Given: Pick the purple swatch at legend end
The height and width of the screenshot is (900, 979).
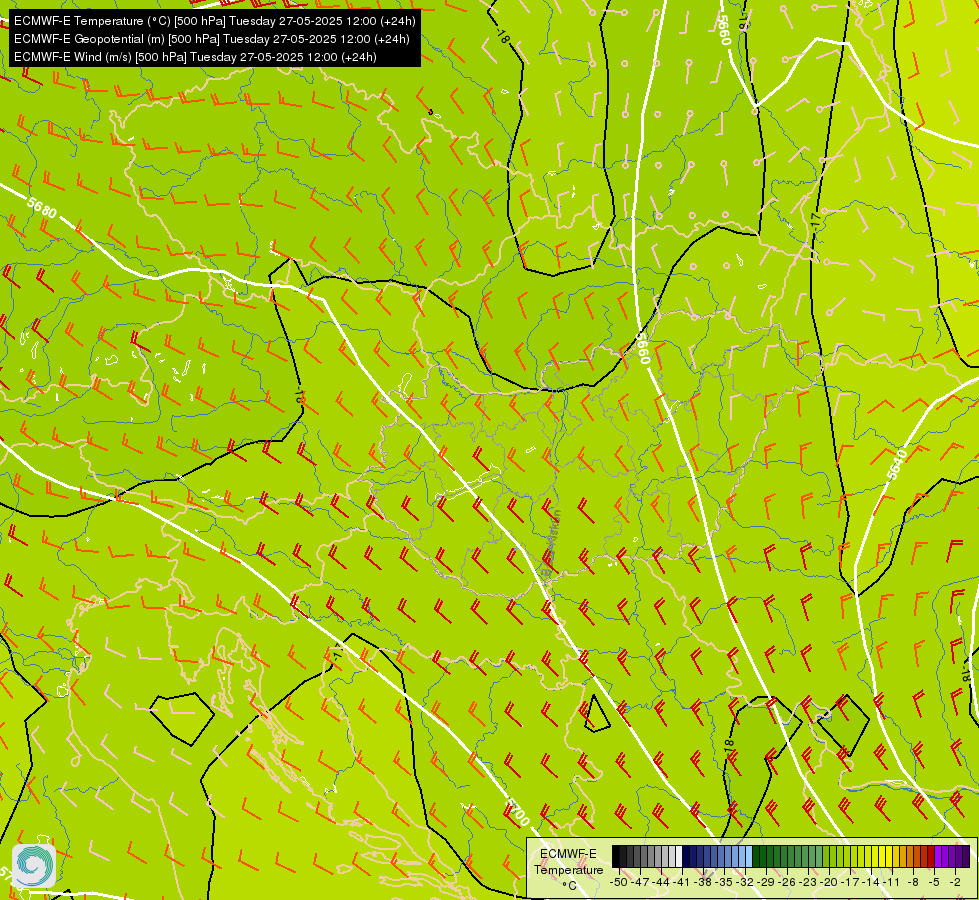Looking at the screenshot, I should (966, 856).
